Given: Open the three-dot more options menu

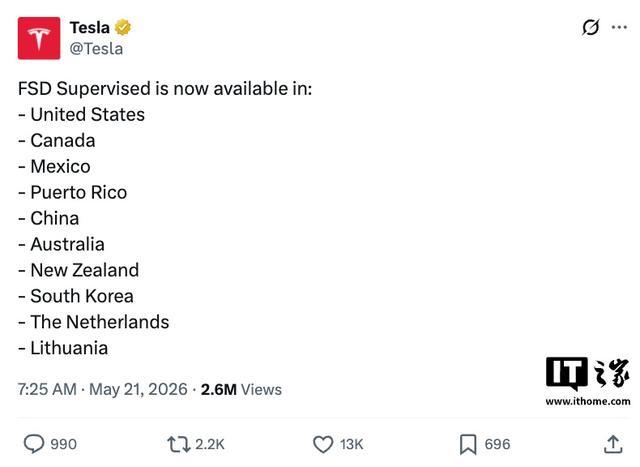Looking at the screenshot, I should 619,27.
